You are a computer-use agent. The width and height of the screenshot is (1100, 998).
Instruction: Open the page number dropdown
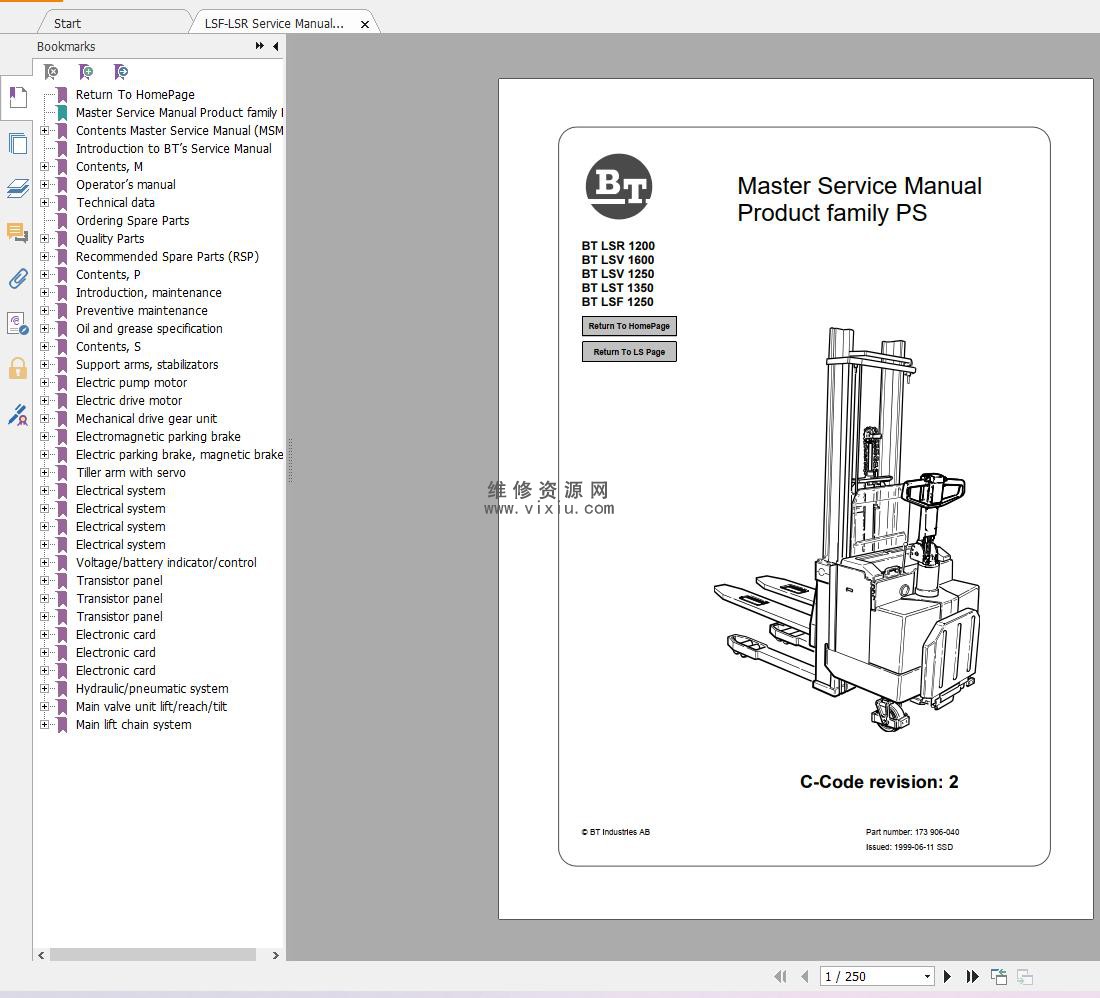pos(927,976)
